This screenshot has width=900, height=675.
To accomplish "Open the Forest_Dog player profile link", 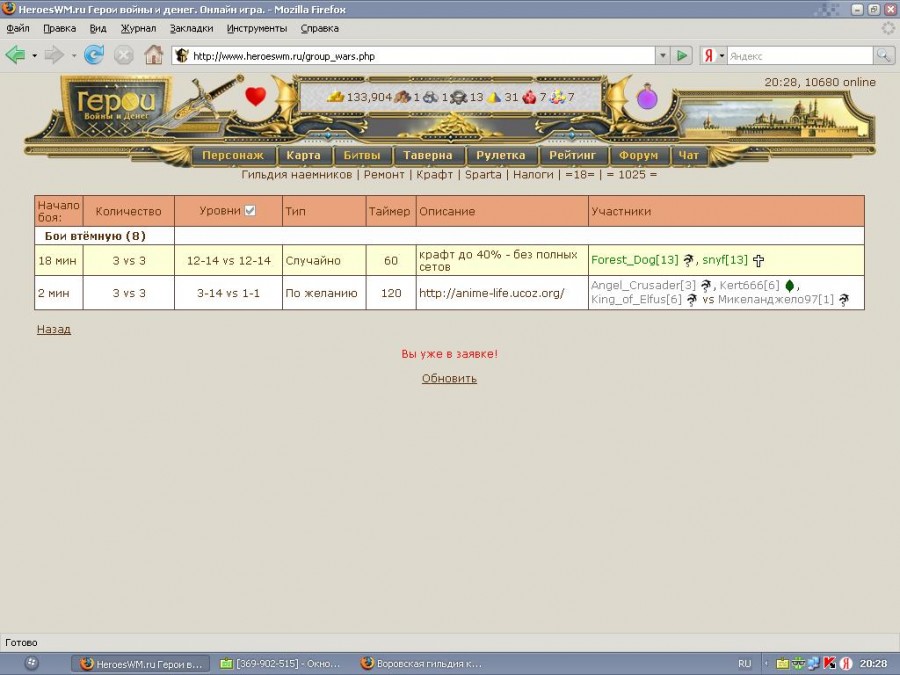I will (634, 261).
